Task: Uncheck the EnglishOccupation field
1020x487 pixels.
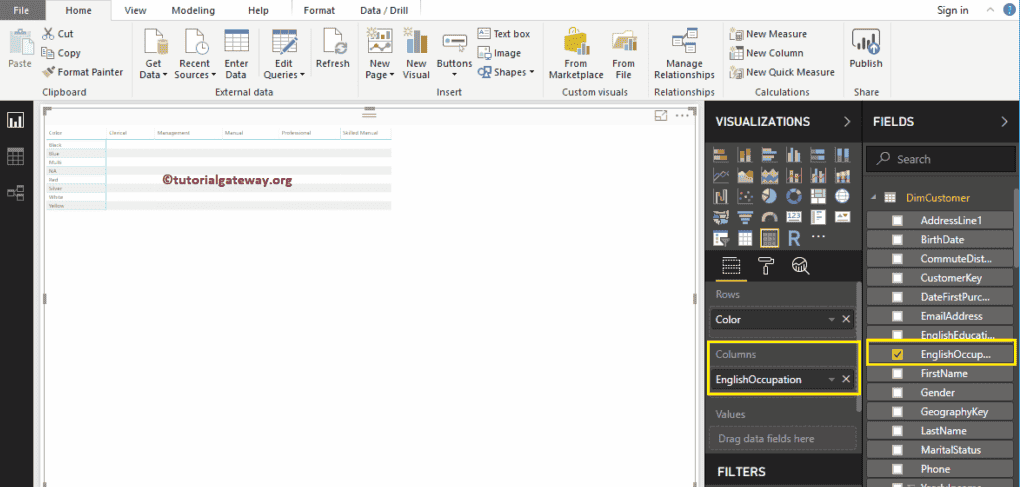Action: point(897,354)
